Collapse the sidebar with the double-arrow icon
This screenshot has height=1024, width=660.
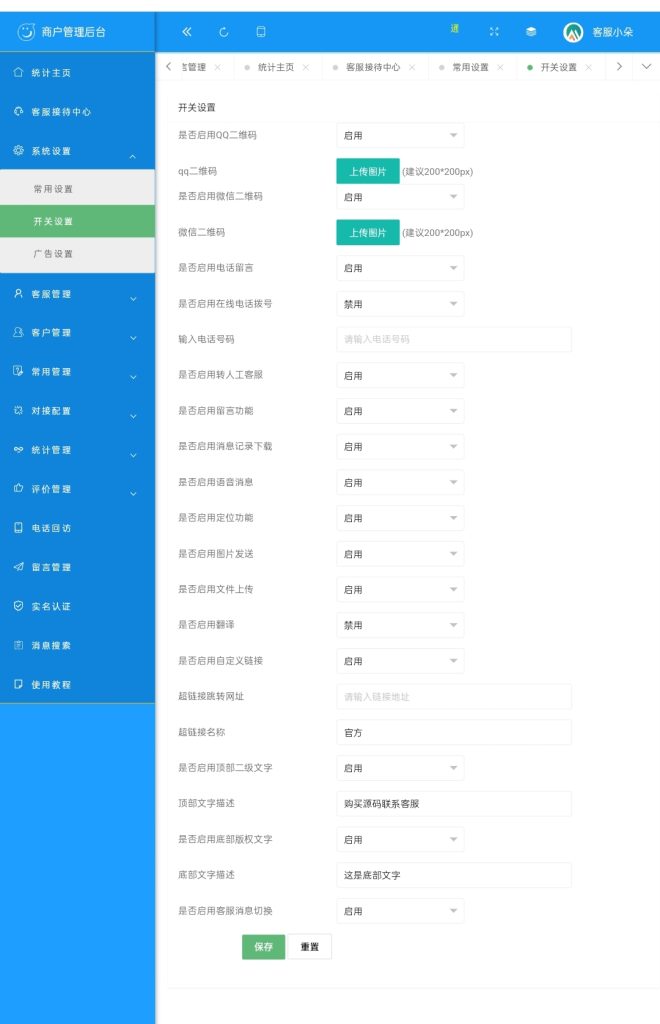(187, 32)
